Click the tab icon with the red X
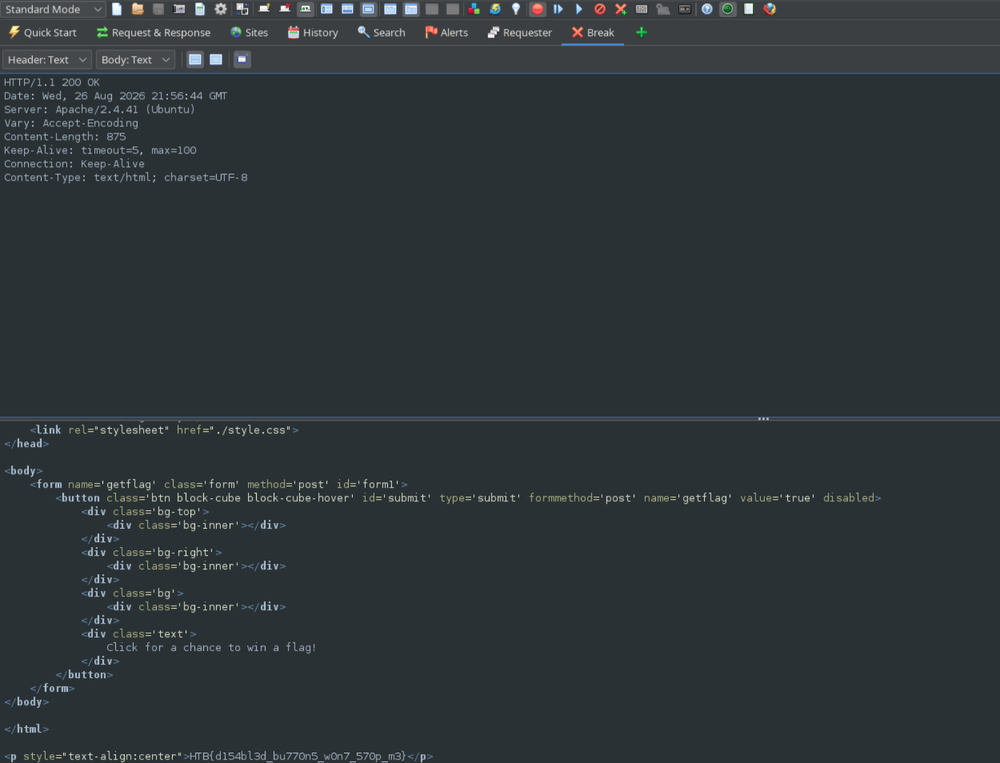 284,9
